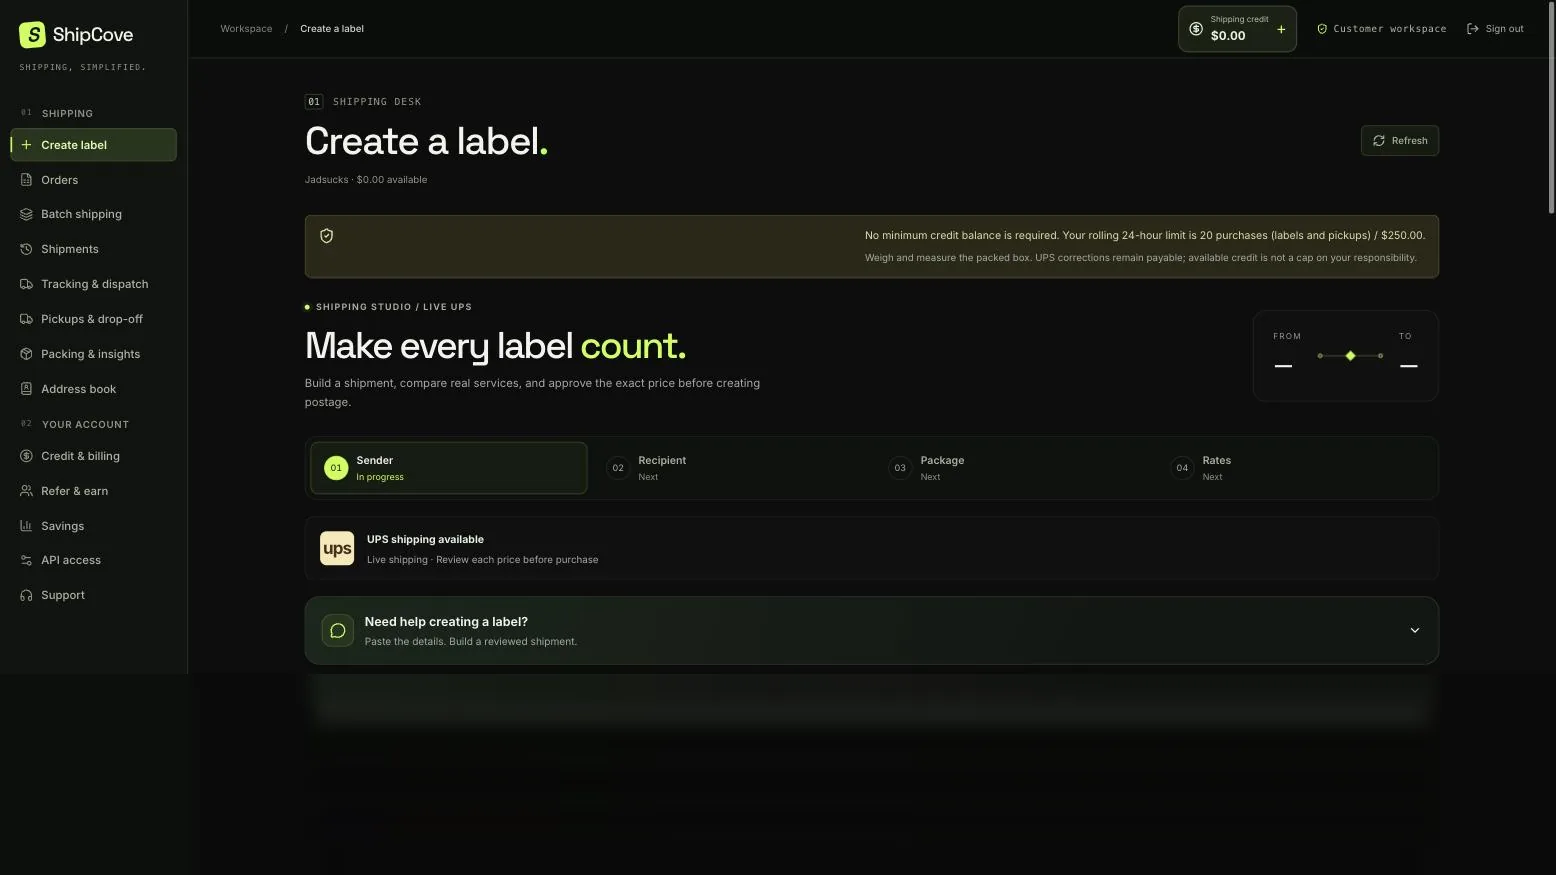
Task: Click the Batch shipping stack icon
Action: point(26,214)
